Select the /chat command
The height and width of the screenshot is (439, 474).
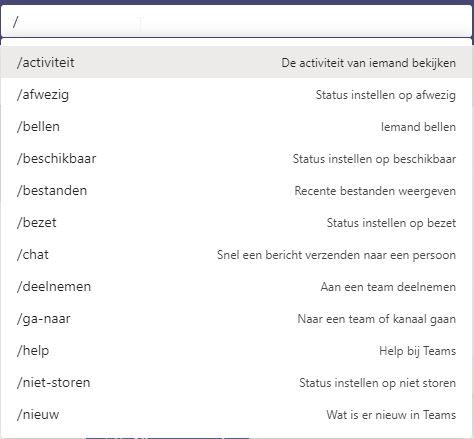tap(237, 254)
